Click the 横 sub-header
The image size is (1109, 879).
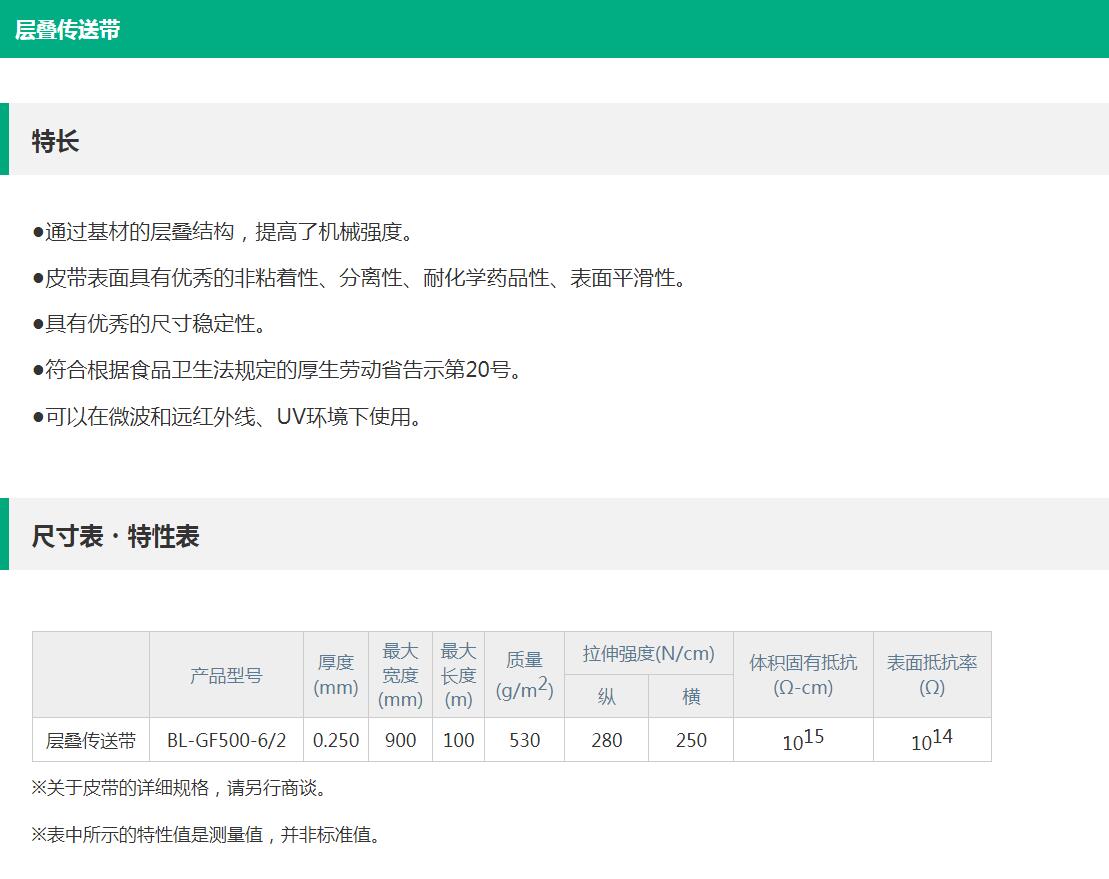tap(691, 697)
